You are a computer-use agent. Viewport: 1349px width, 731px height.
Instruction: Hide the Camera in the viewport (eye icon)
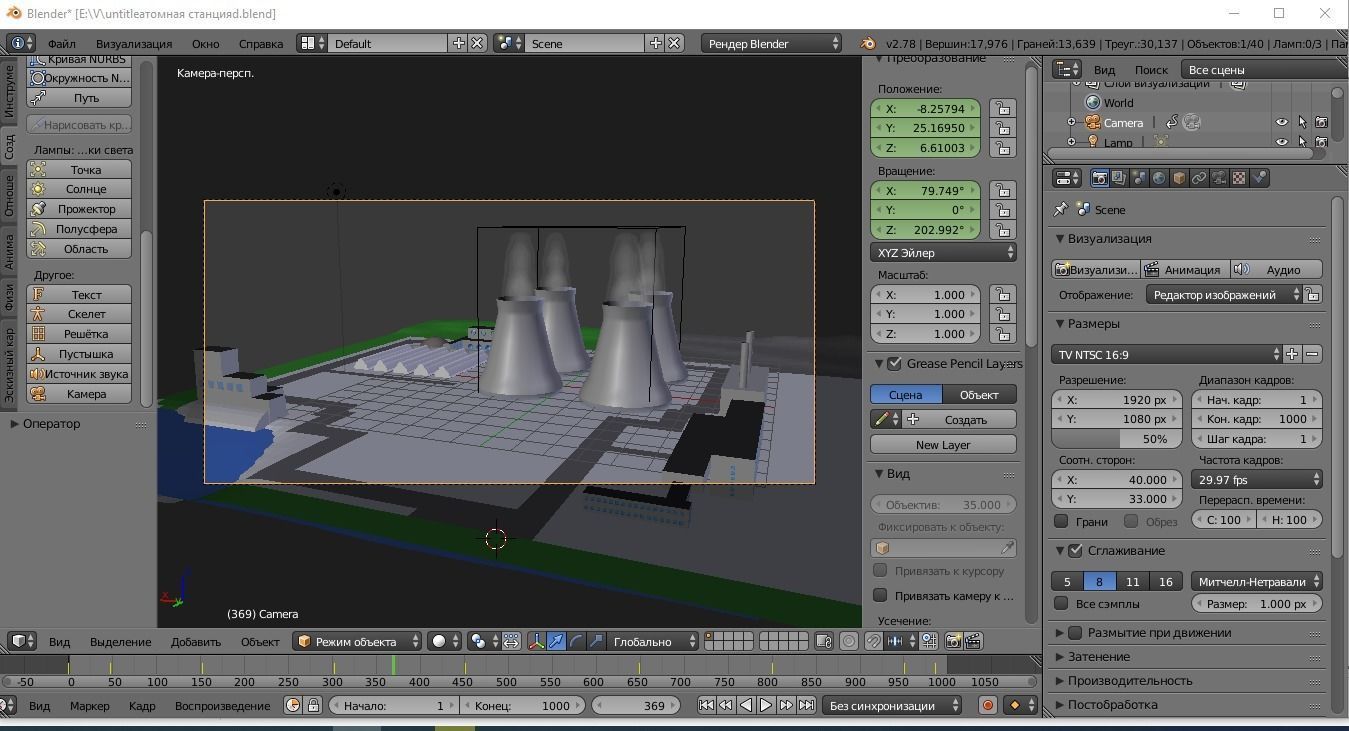pos(1282,122)
